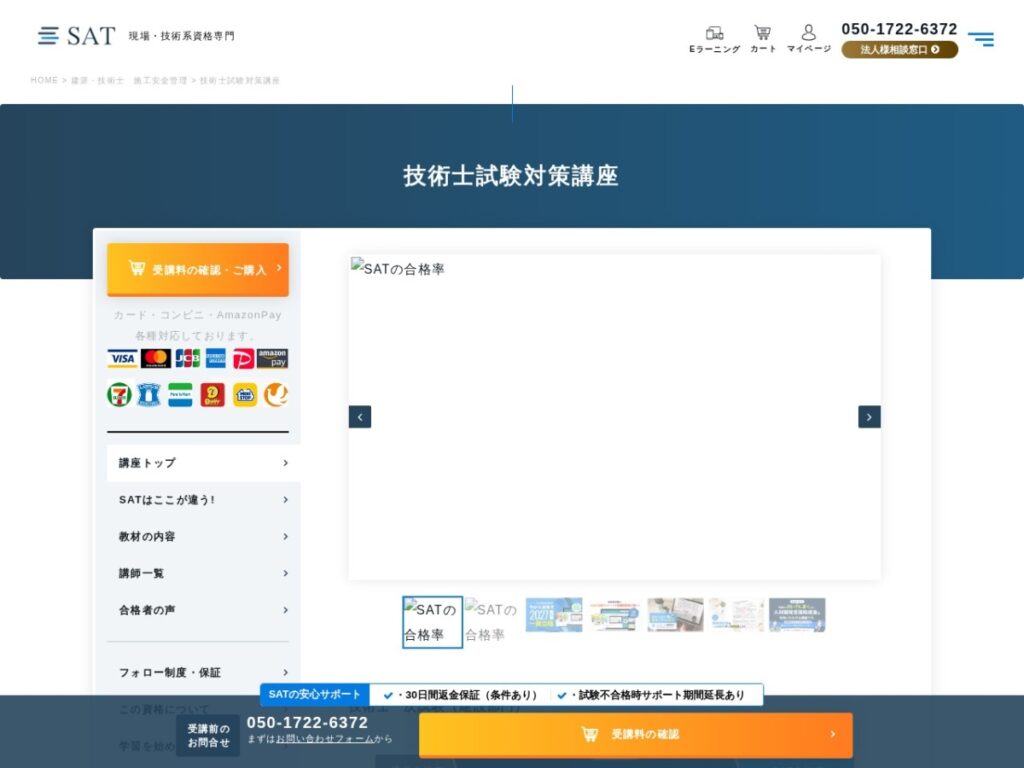Click the JCB payment icon
Image resolution: width=1024 pixels, height=768 pixels.
(187, 359)
